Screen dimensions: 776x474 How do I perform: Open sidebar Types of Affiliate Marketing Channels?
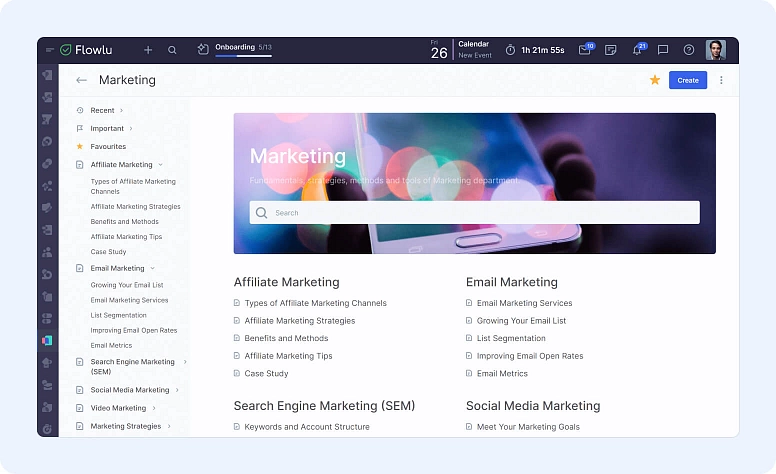[133, 187]
